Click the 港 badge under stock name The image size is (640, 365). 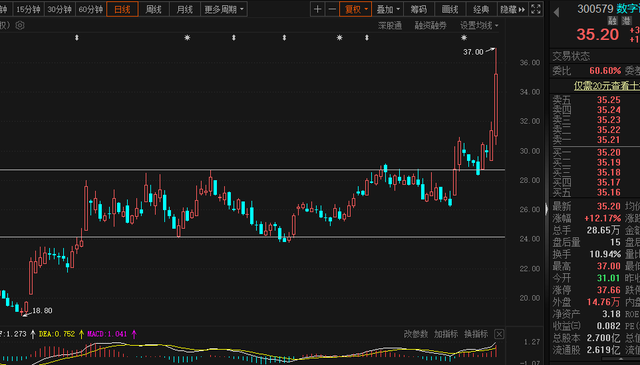pyautogui.click(x=626, y=21)
